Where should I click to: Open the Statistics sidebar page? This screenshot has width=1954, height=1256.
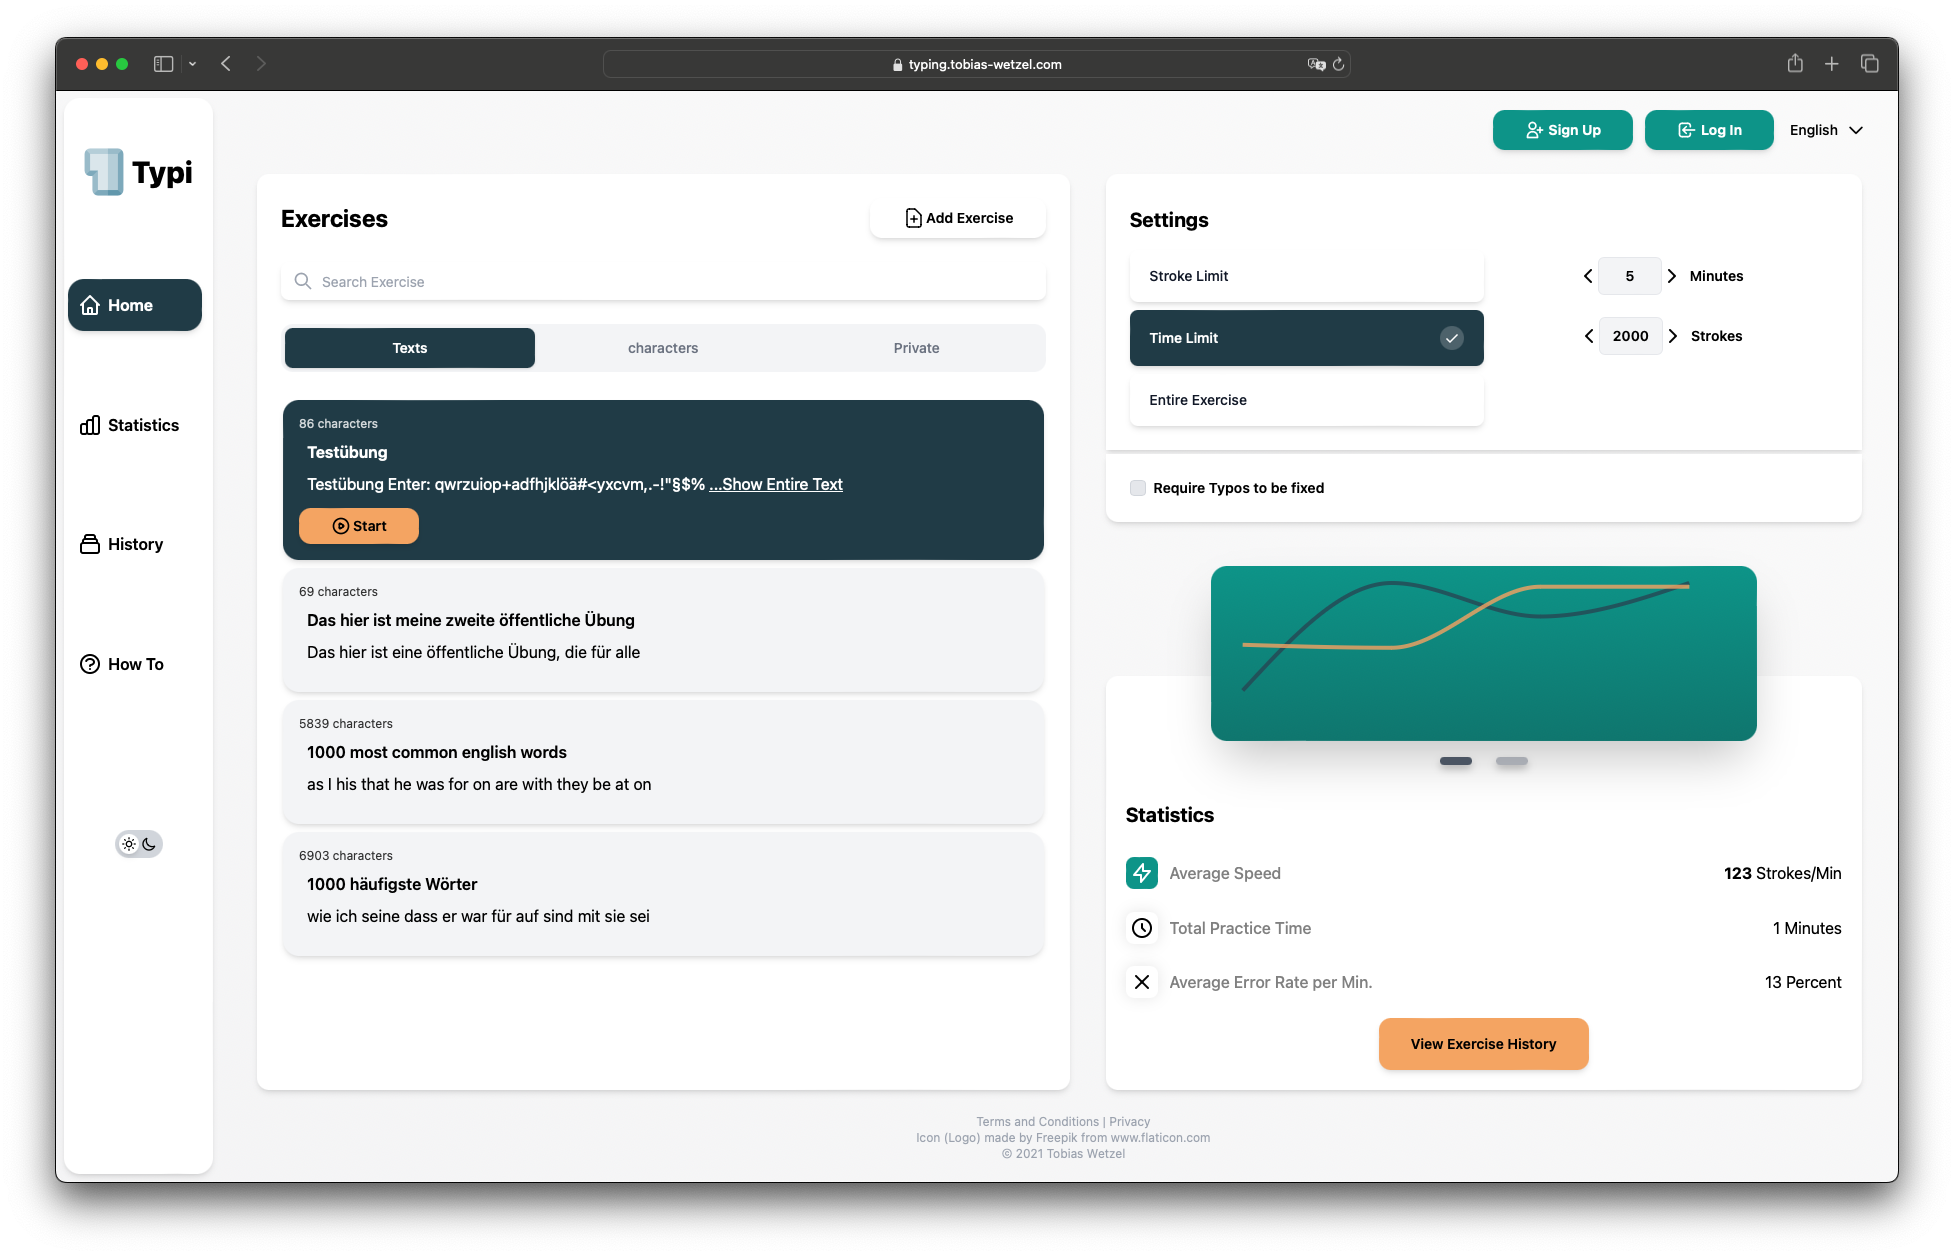pos(130,425)
